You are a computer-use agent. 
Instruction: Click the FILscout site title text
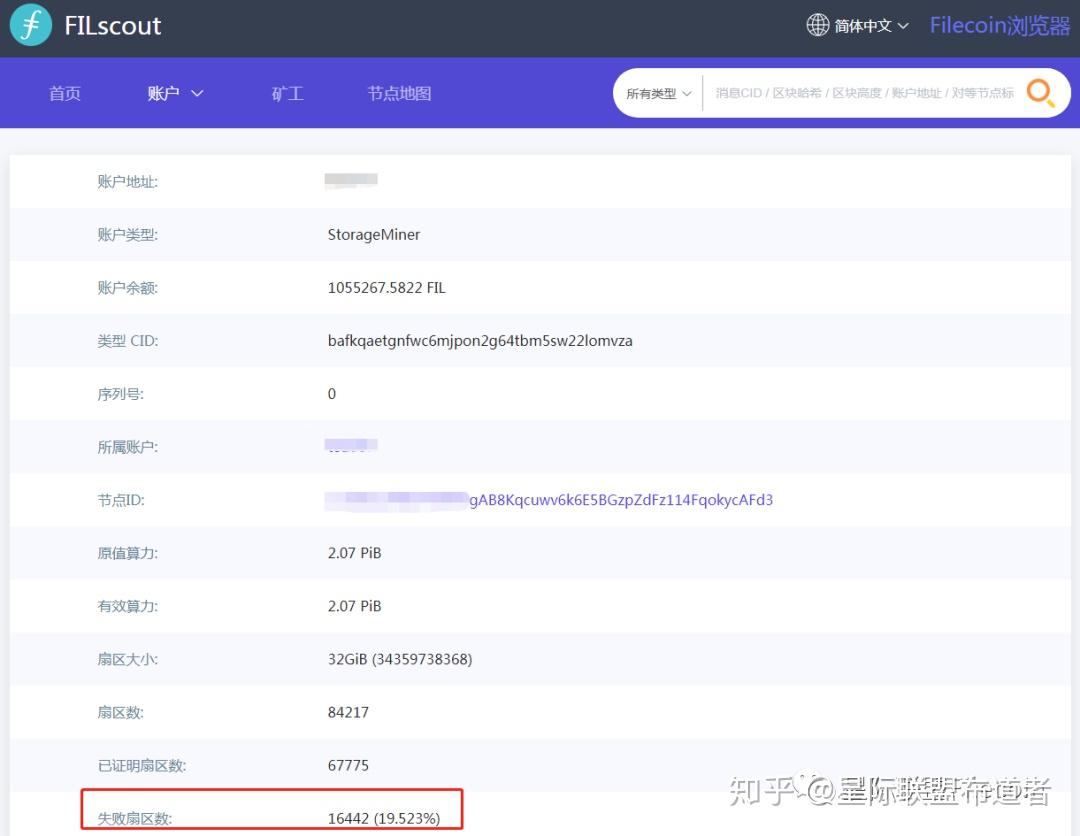pos(113,25)
